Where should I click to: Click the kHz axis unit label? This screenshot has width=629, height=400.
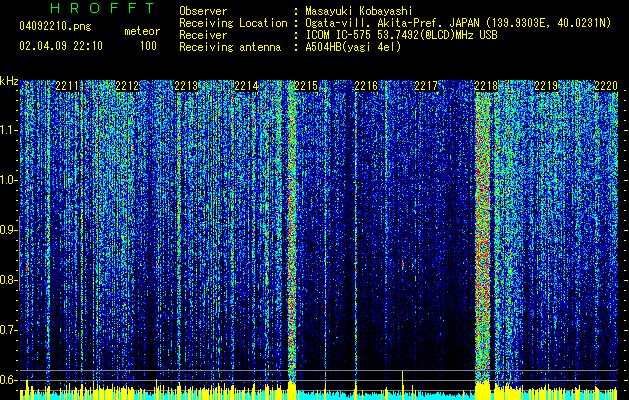9,81
